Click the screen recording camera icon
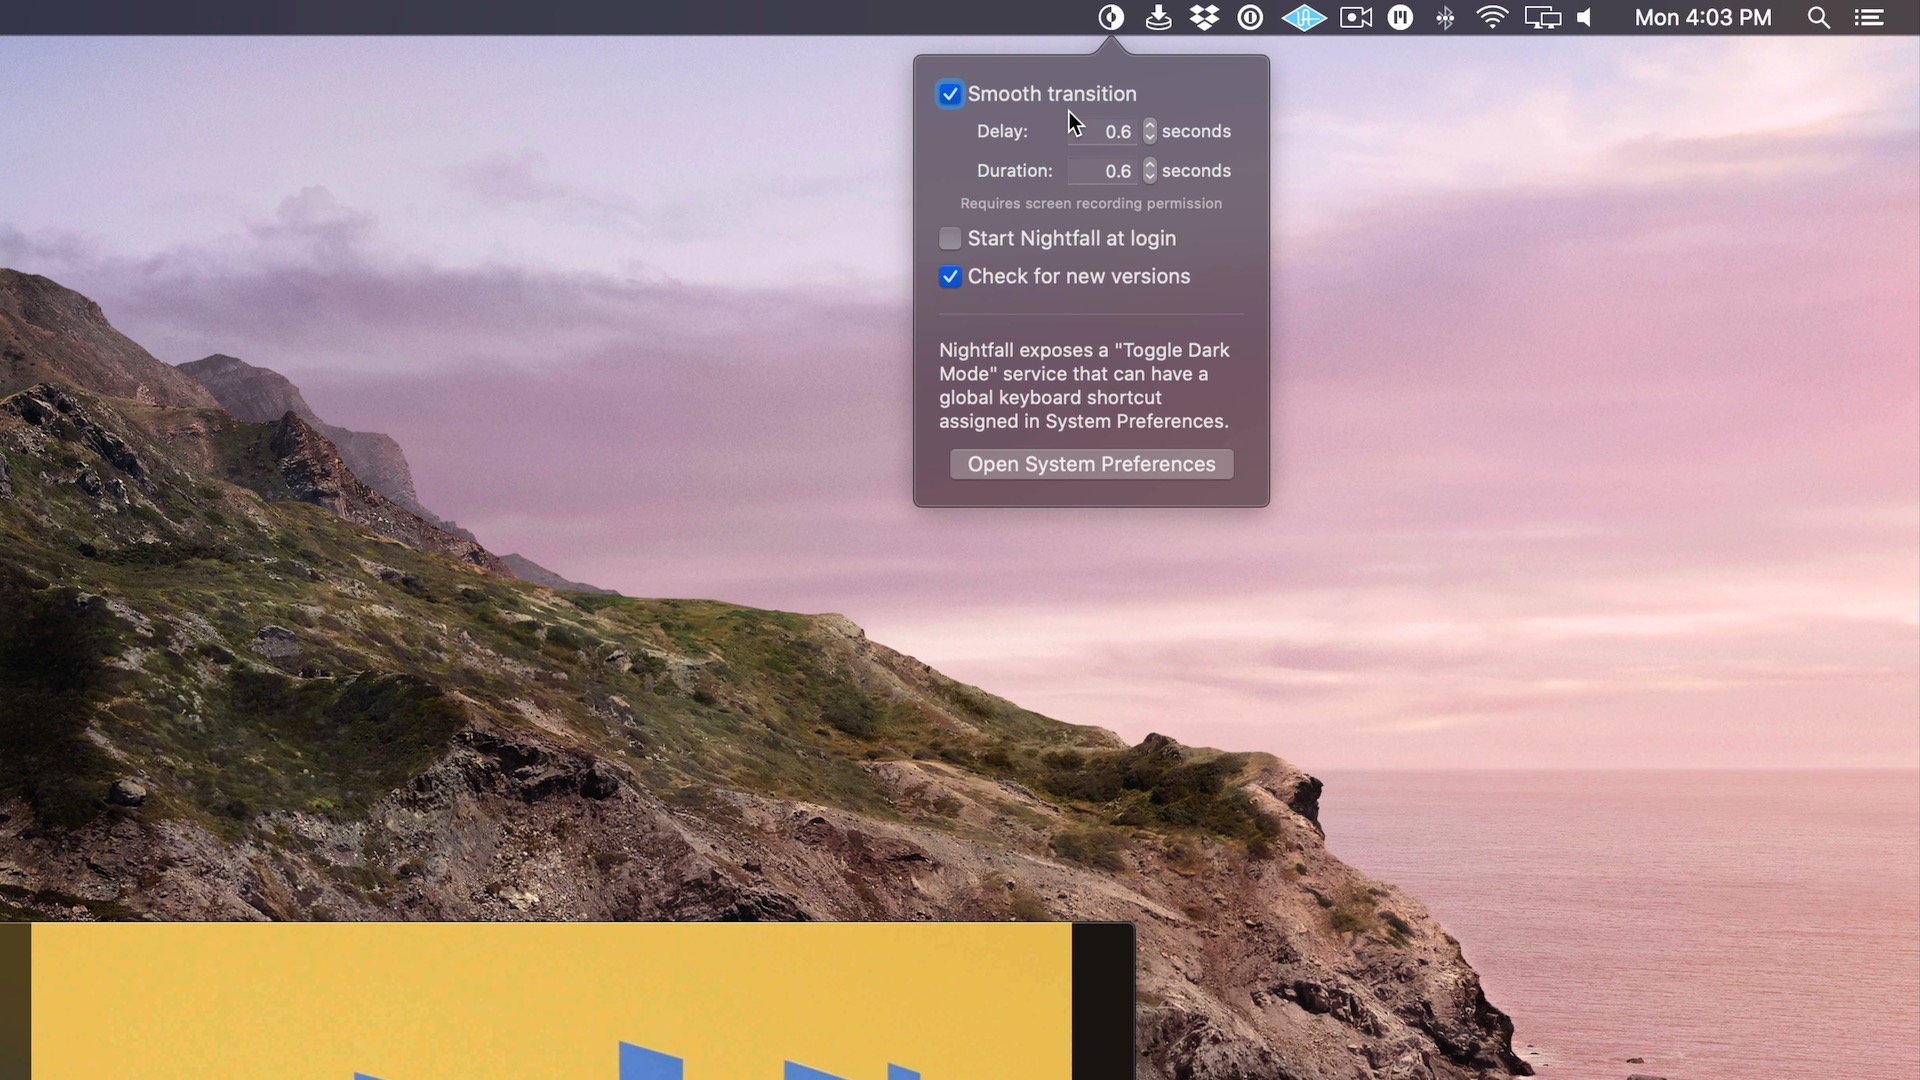 tap(1355, 17)
